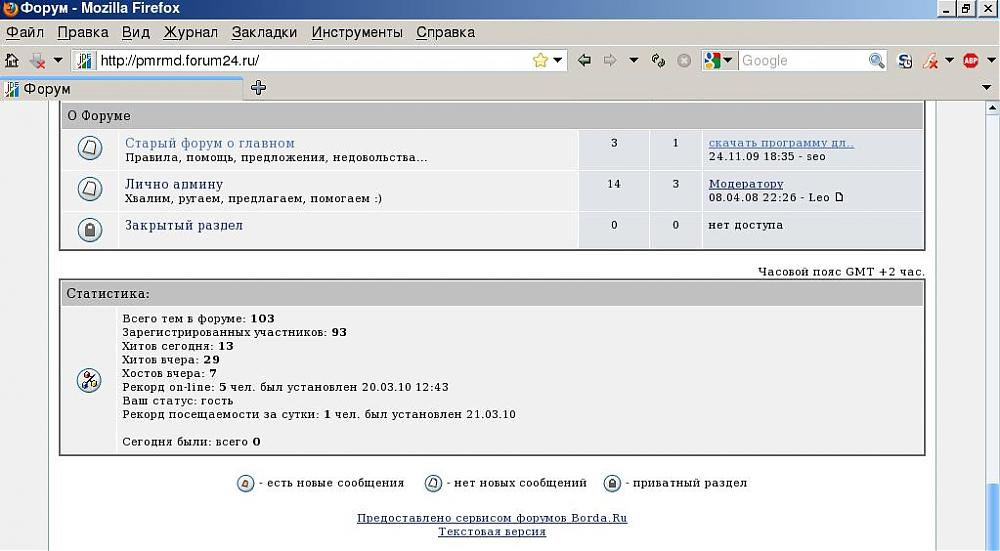Open the Google search engine dropdown
This screenshot has height=551, width=1000.
click(718, 61)
